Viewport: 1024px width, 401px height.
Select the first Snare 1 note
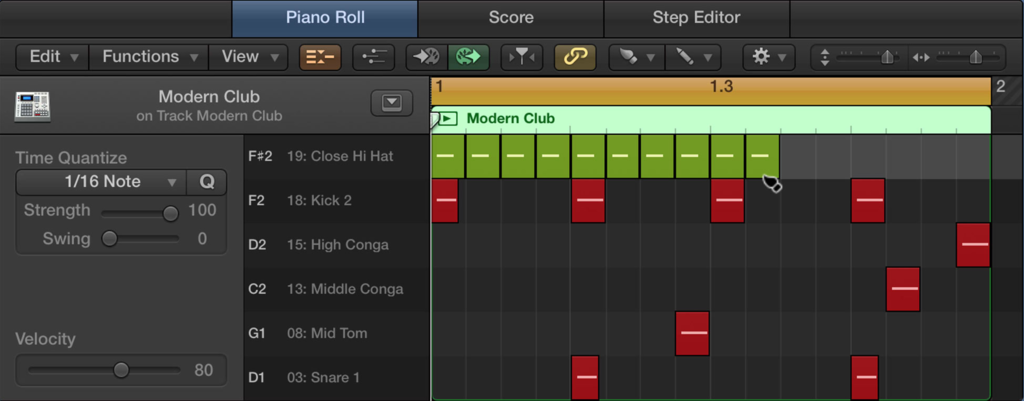point(585,377)
